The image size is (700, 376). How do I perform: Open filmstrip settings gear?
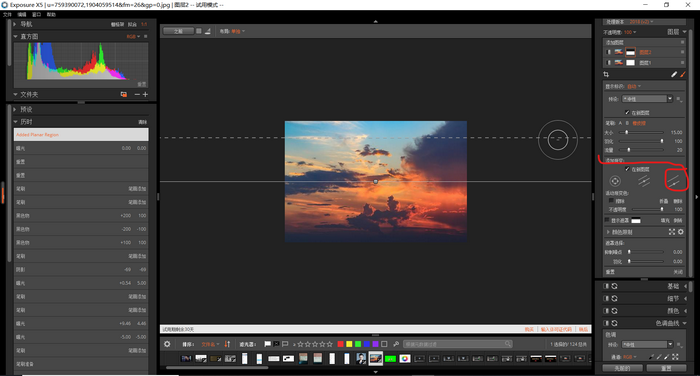click(x=167, y=344)
